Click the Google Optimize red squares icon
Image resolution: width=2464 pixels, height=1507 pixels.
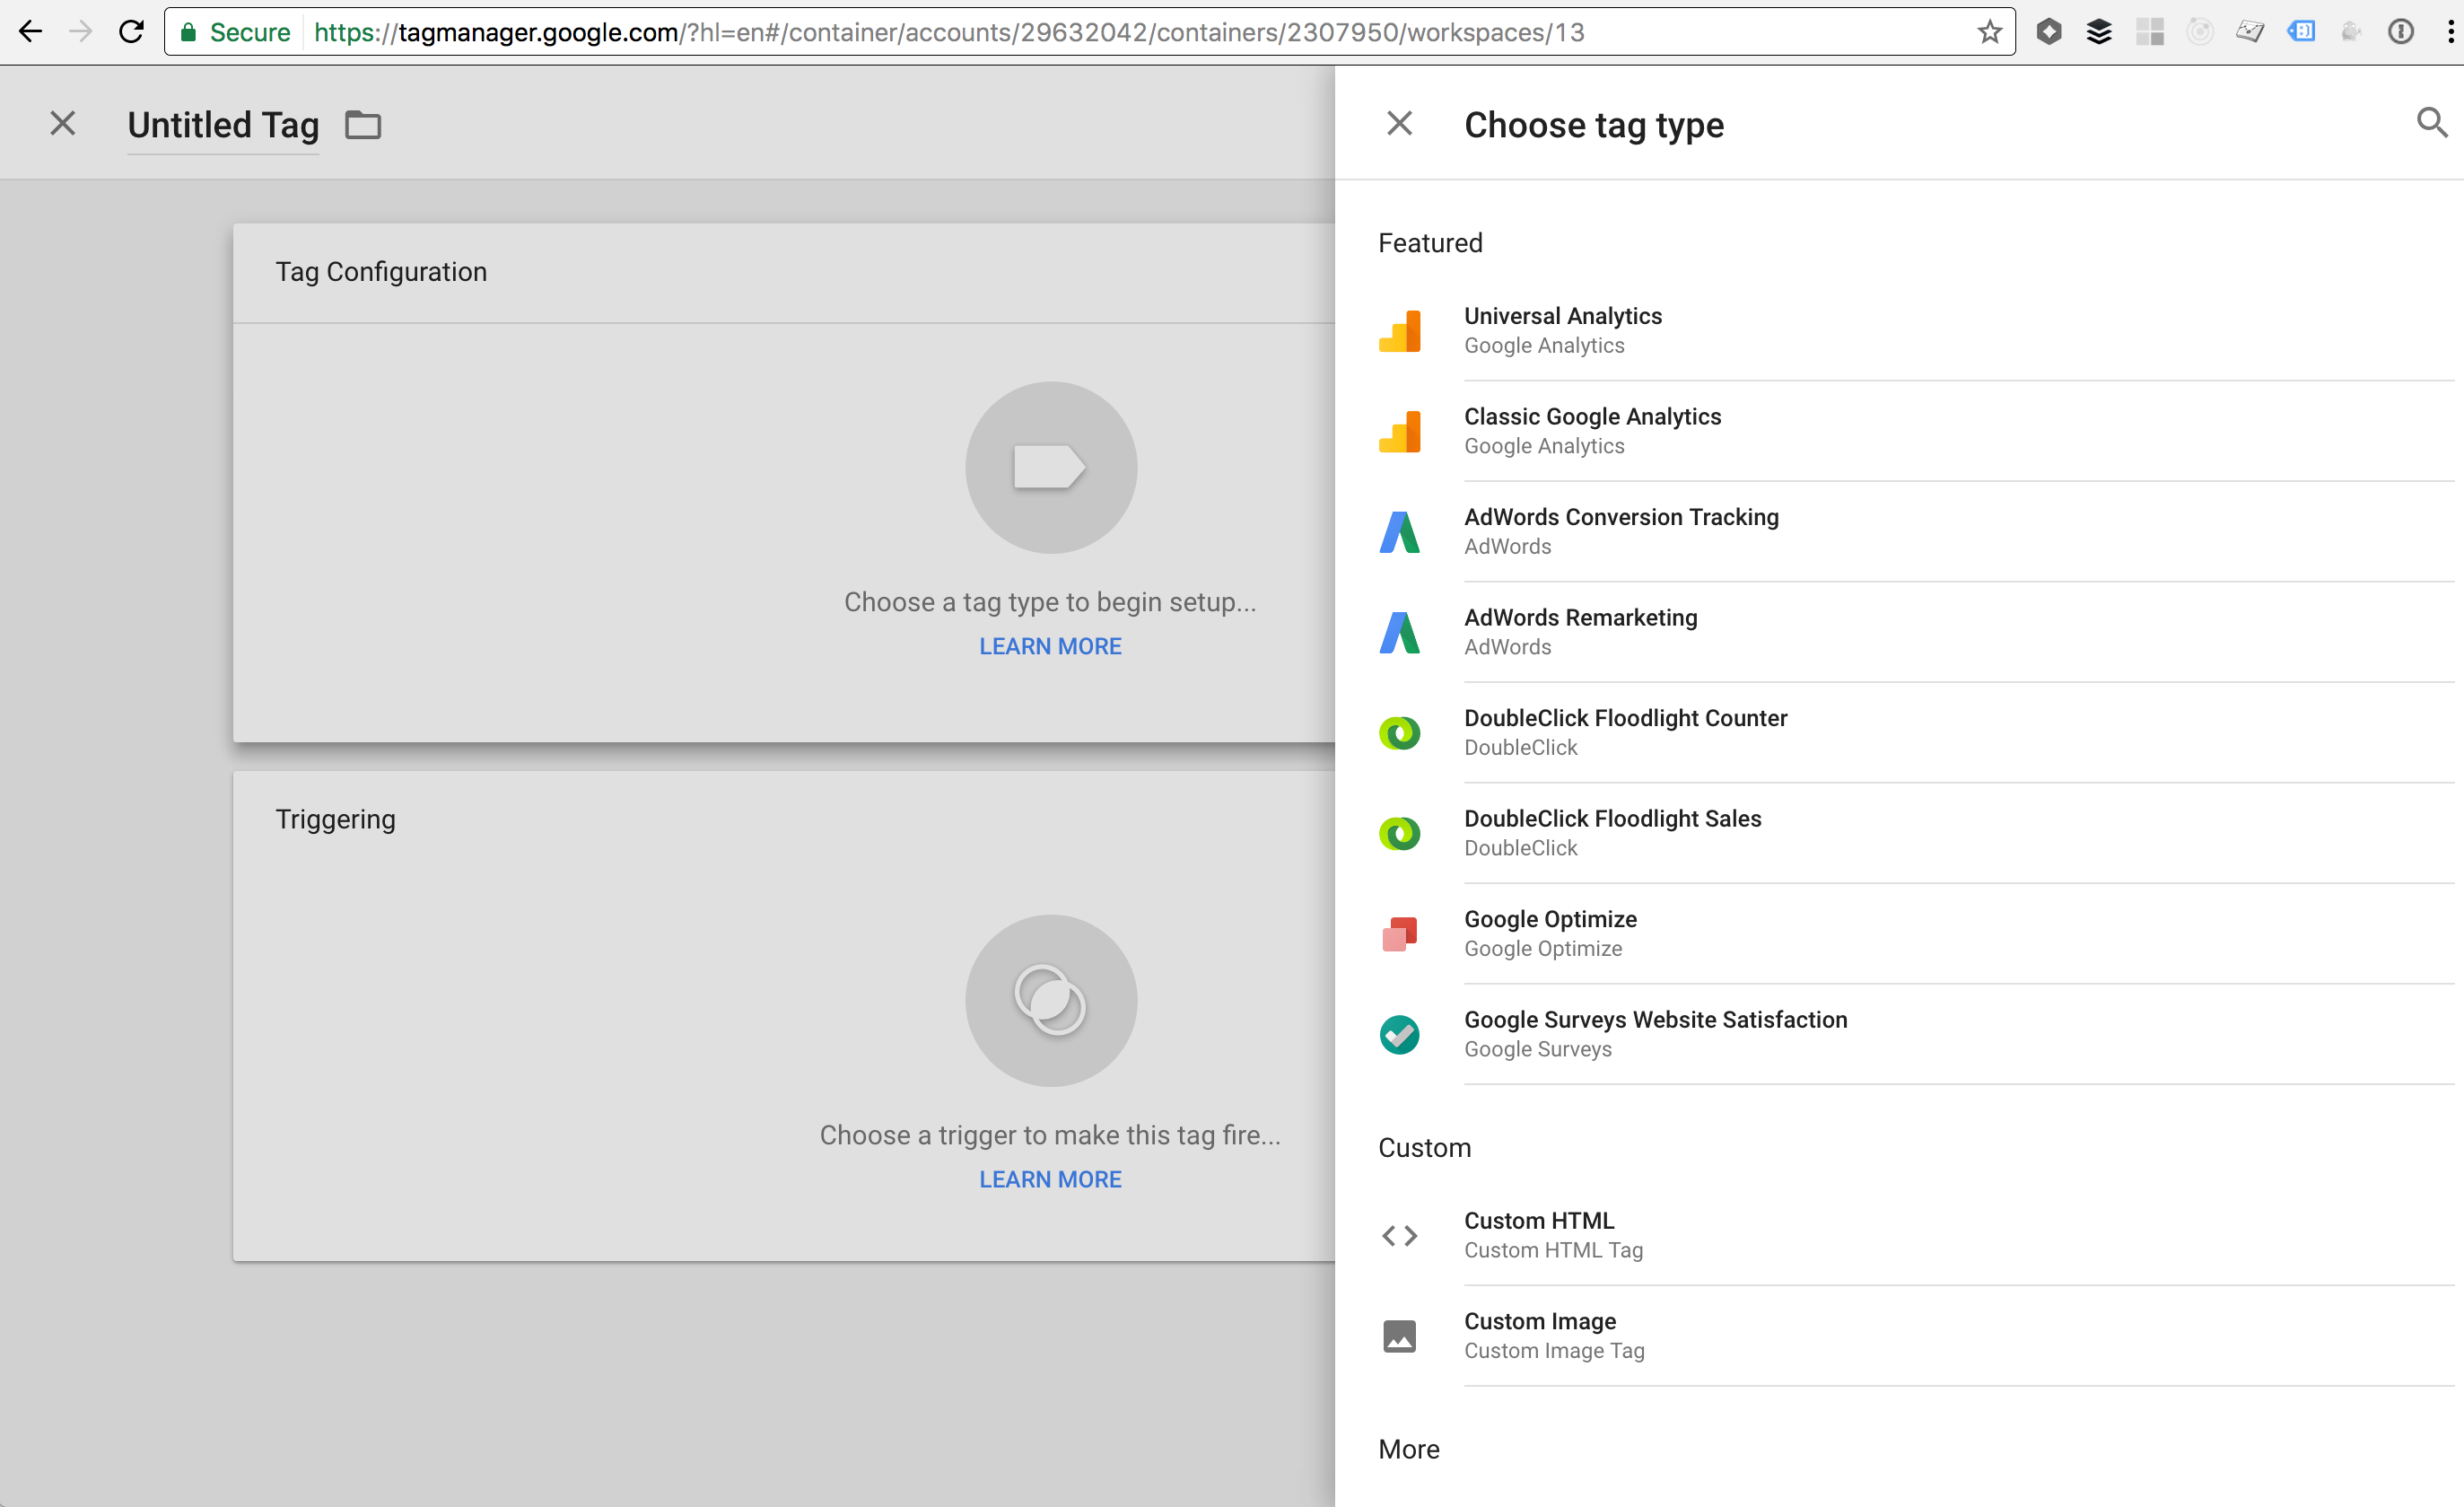(1399, 934)
